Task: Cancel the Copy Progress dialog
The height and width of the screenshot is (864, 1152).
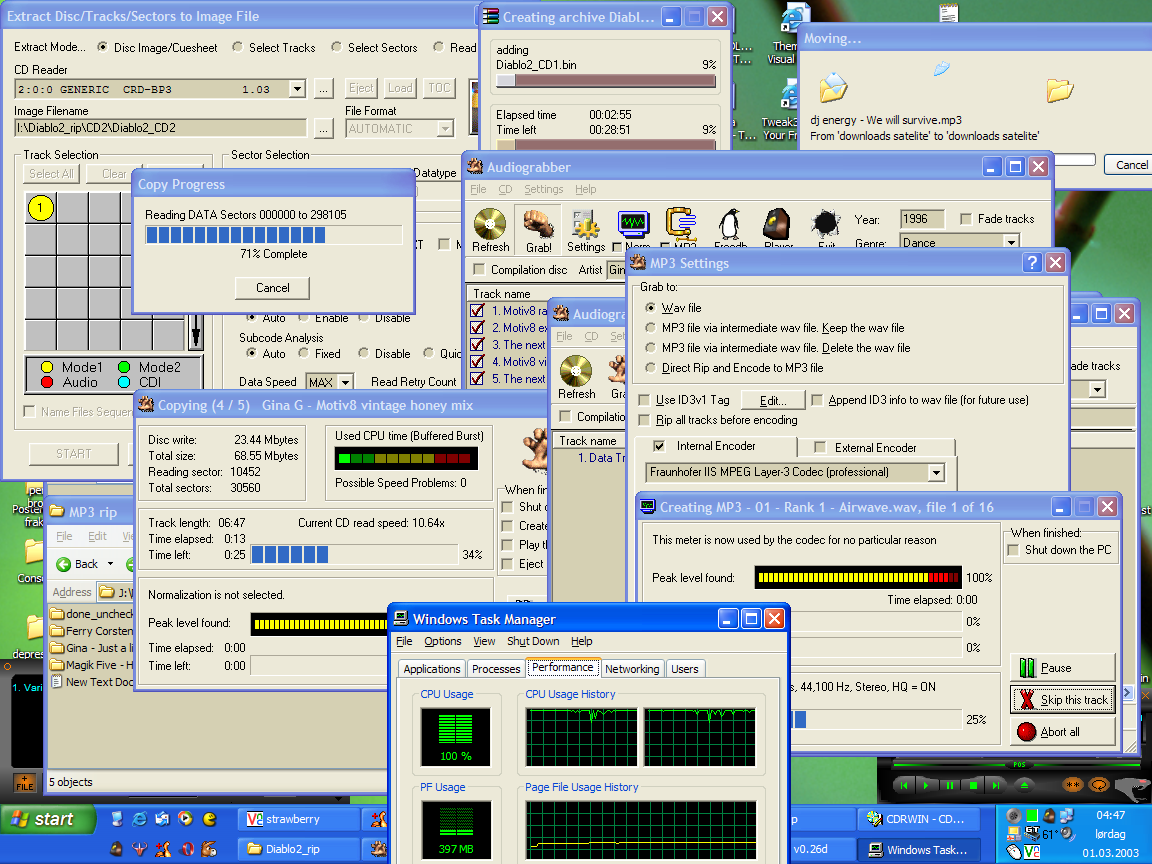Action: coord(273,288)
